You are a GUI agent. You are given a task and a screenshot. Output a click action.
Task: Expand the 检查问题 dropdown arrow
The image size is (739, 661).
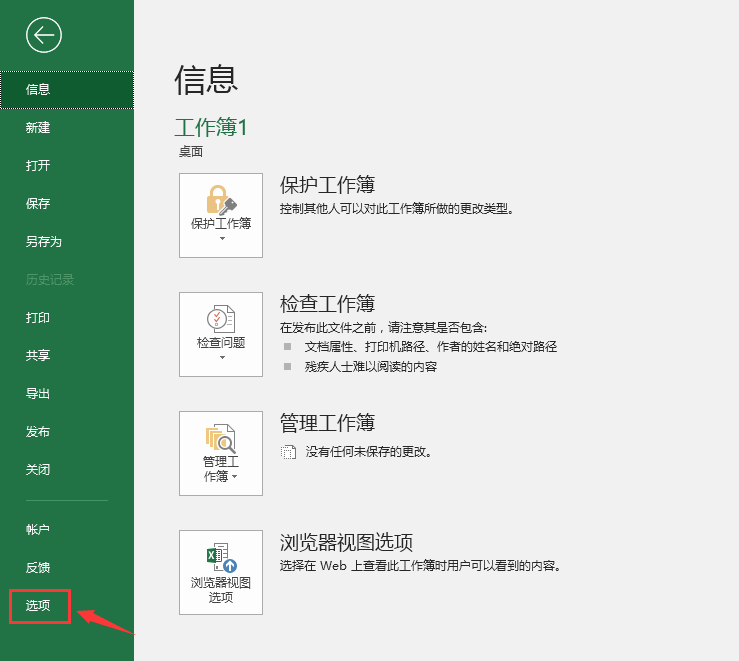click(x=222, y=358)
